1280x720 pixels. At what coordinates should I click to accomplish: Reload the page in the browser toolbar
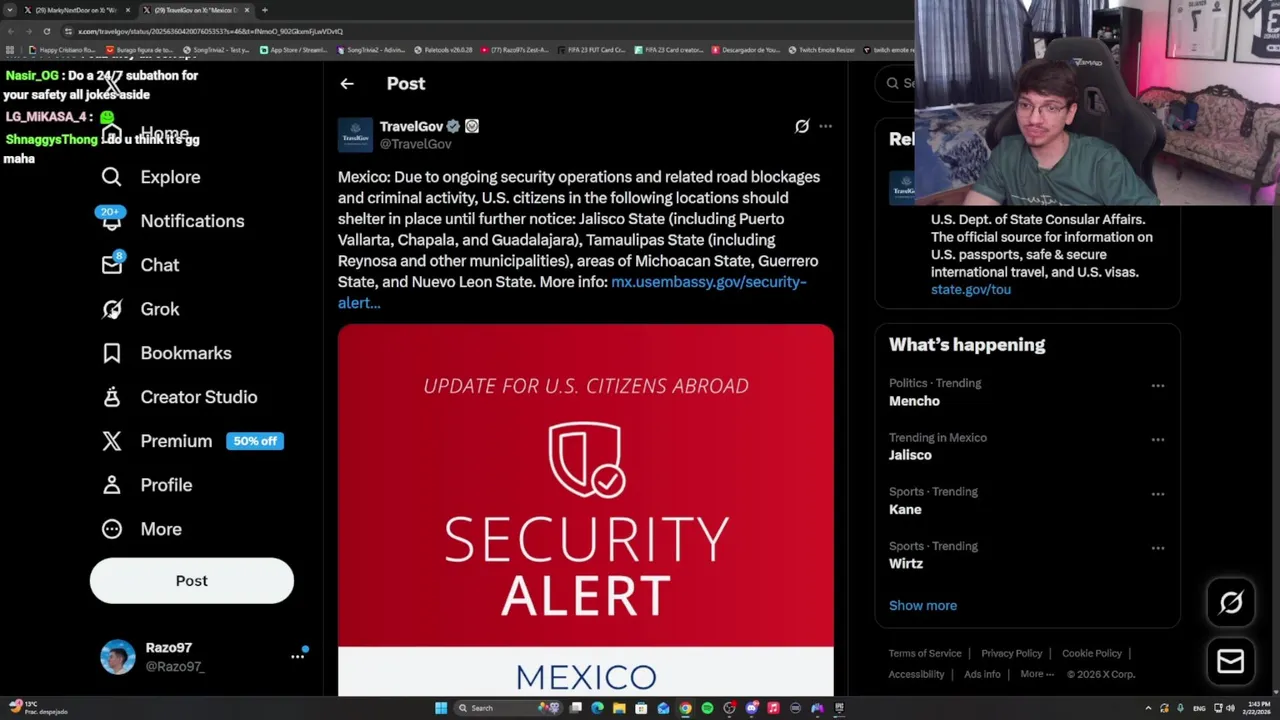[46, 31]
